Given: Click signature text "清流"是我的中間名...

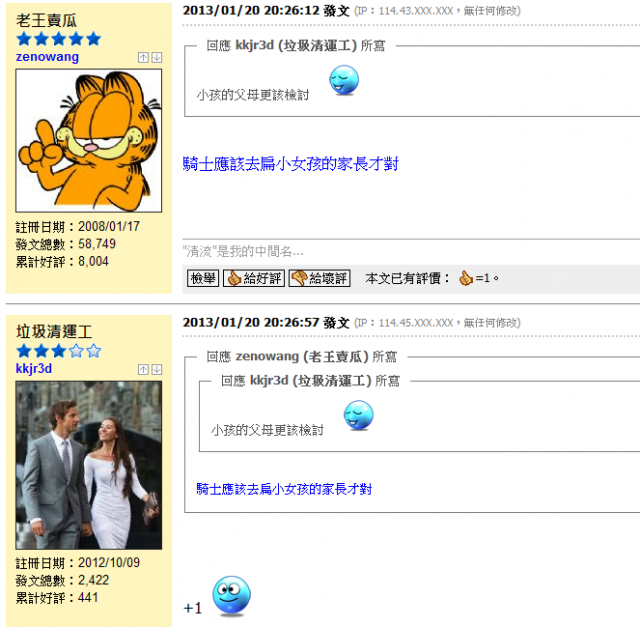Looking at the screenshot, I should [243, 251].
